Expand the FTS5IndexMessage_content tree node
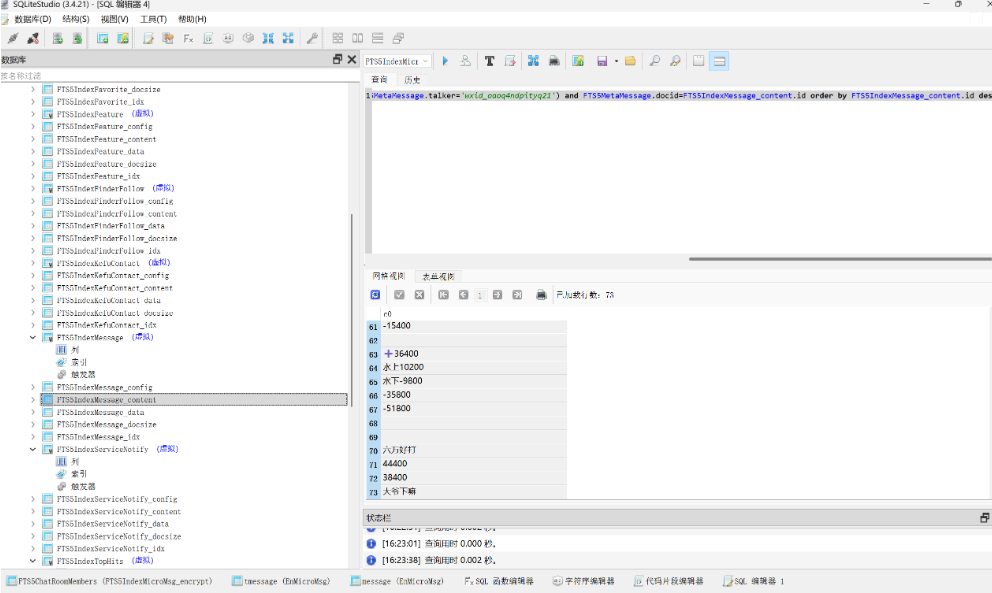This screenshot has width=992, height=593. (33, 400)
